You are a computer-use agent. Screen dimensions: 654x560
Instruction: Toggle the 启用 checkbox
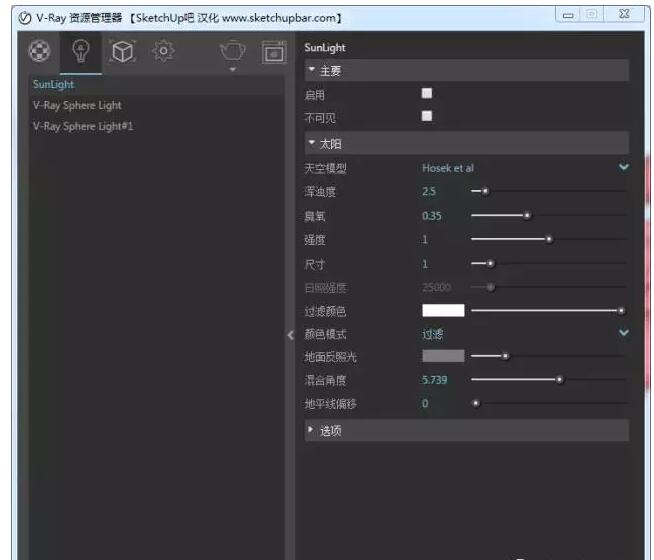click(427, 93)
